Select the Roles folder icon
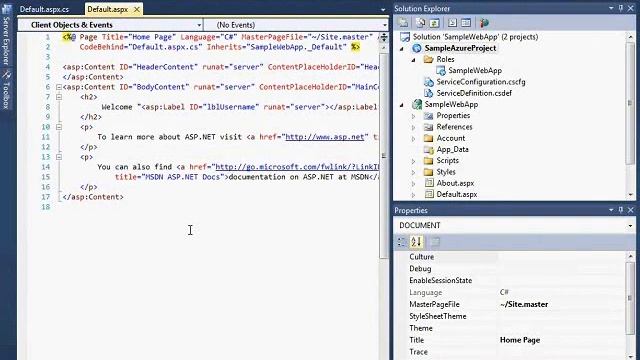 428,60
